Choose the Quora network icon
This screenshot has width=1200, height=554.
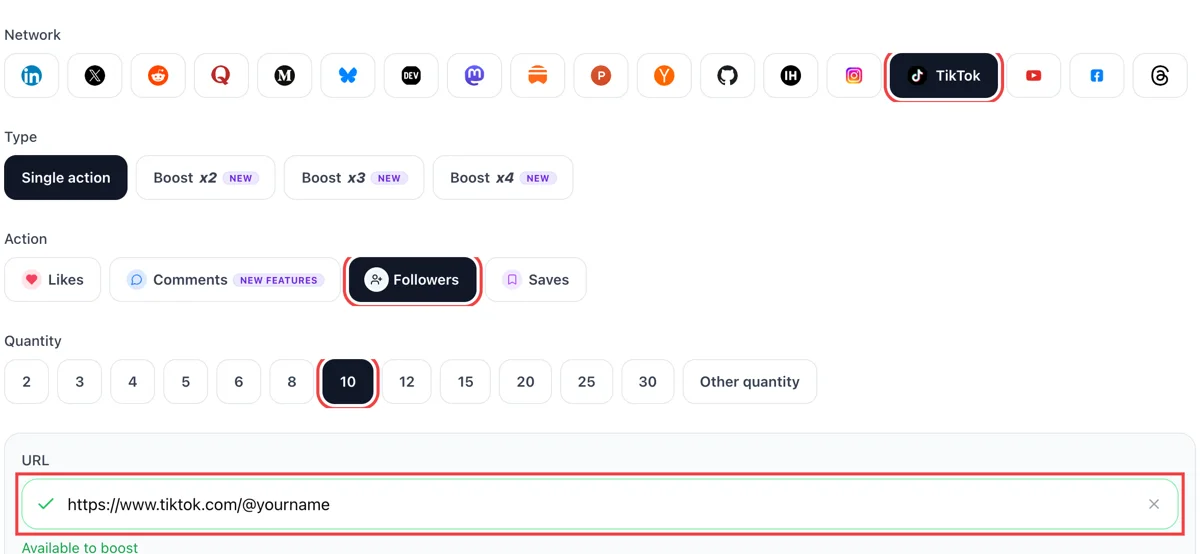coord(221,76)
